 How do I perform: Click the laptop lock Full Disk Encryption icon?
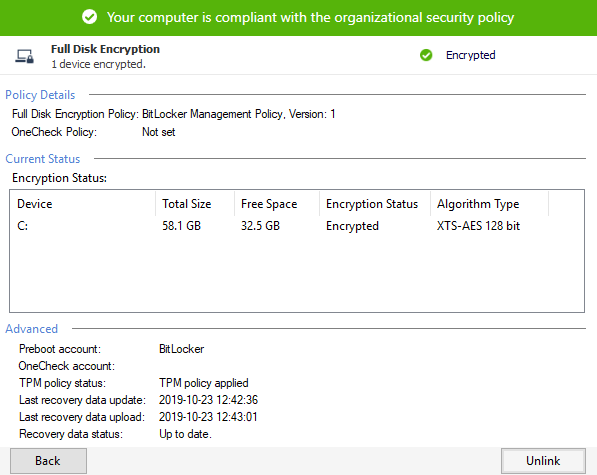click(x=24, y=56)
